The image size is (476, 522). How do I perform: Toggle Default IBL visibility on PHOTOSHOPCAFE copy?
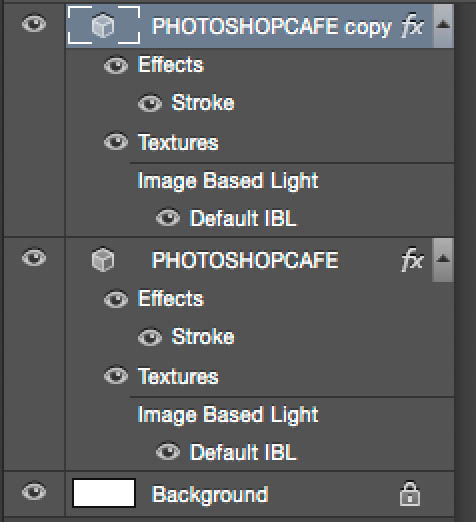(168, 218)
